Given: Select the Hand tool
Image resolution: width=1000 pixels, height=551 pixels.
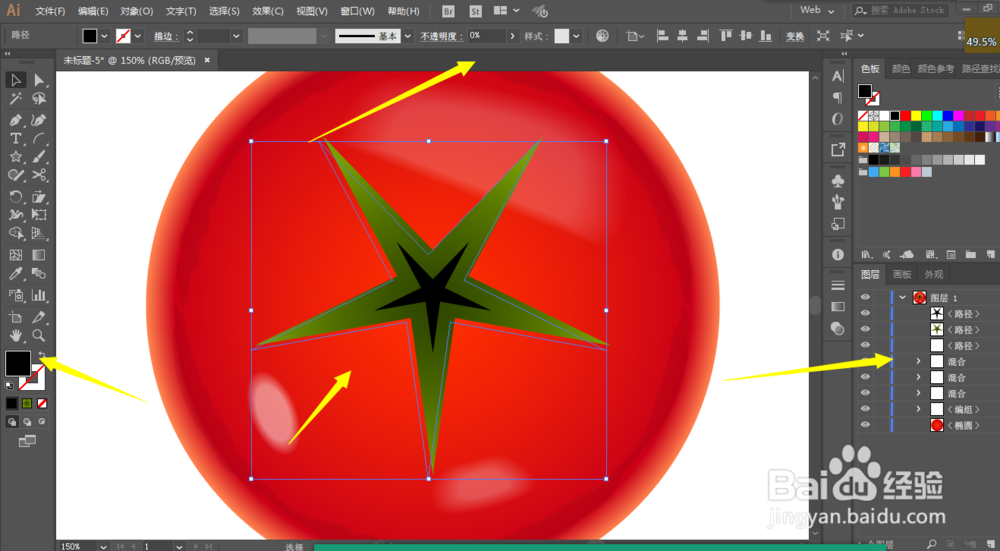Looking at the screenshot, I should (x=16, y=335).
